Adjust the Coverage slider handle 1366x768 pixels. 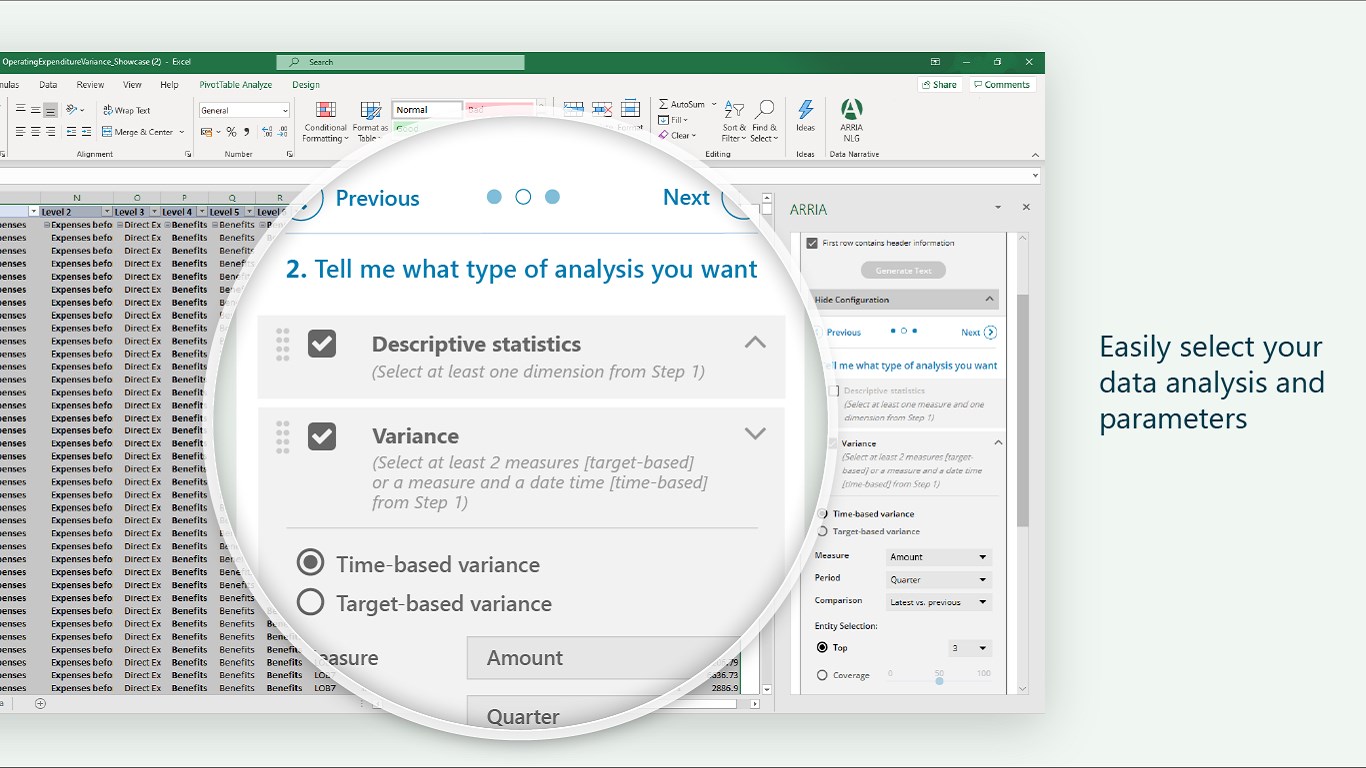tap(939, 680)
